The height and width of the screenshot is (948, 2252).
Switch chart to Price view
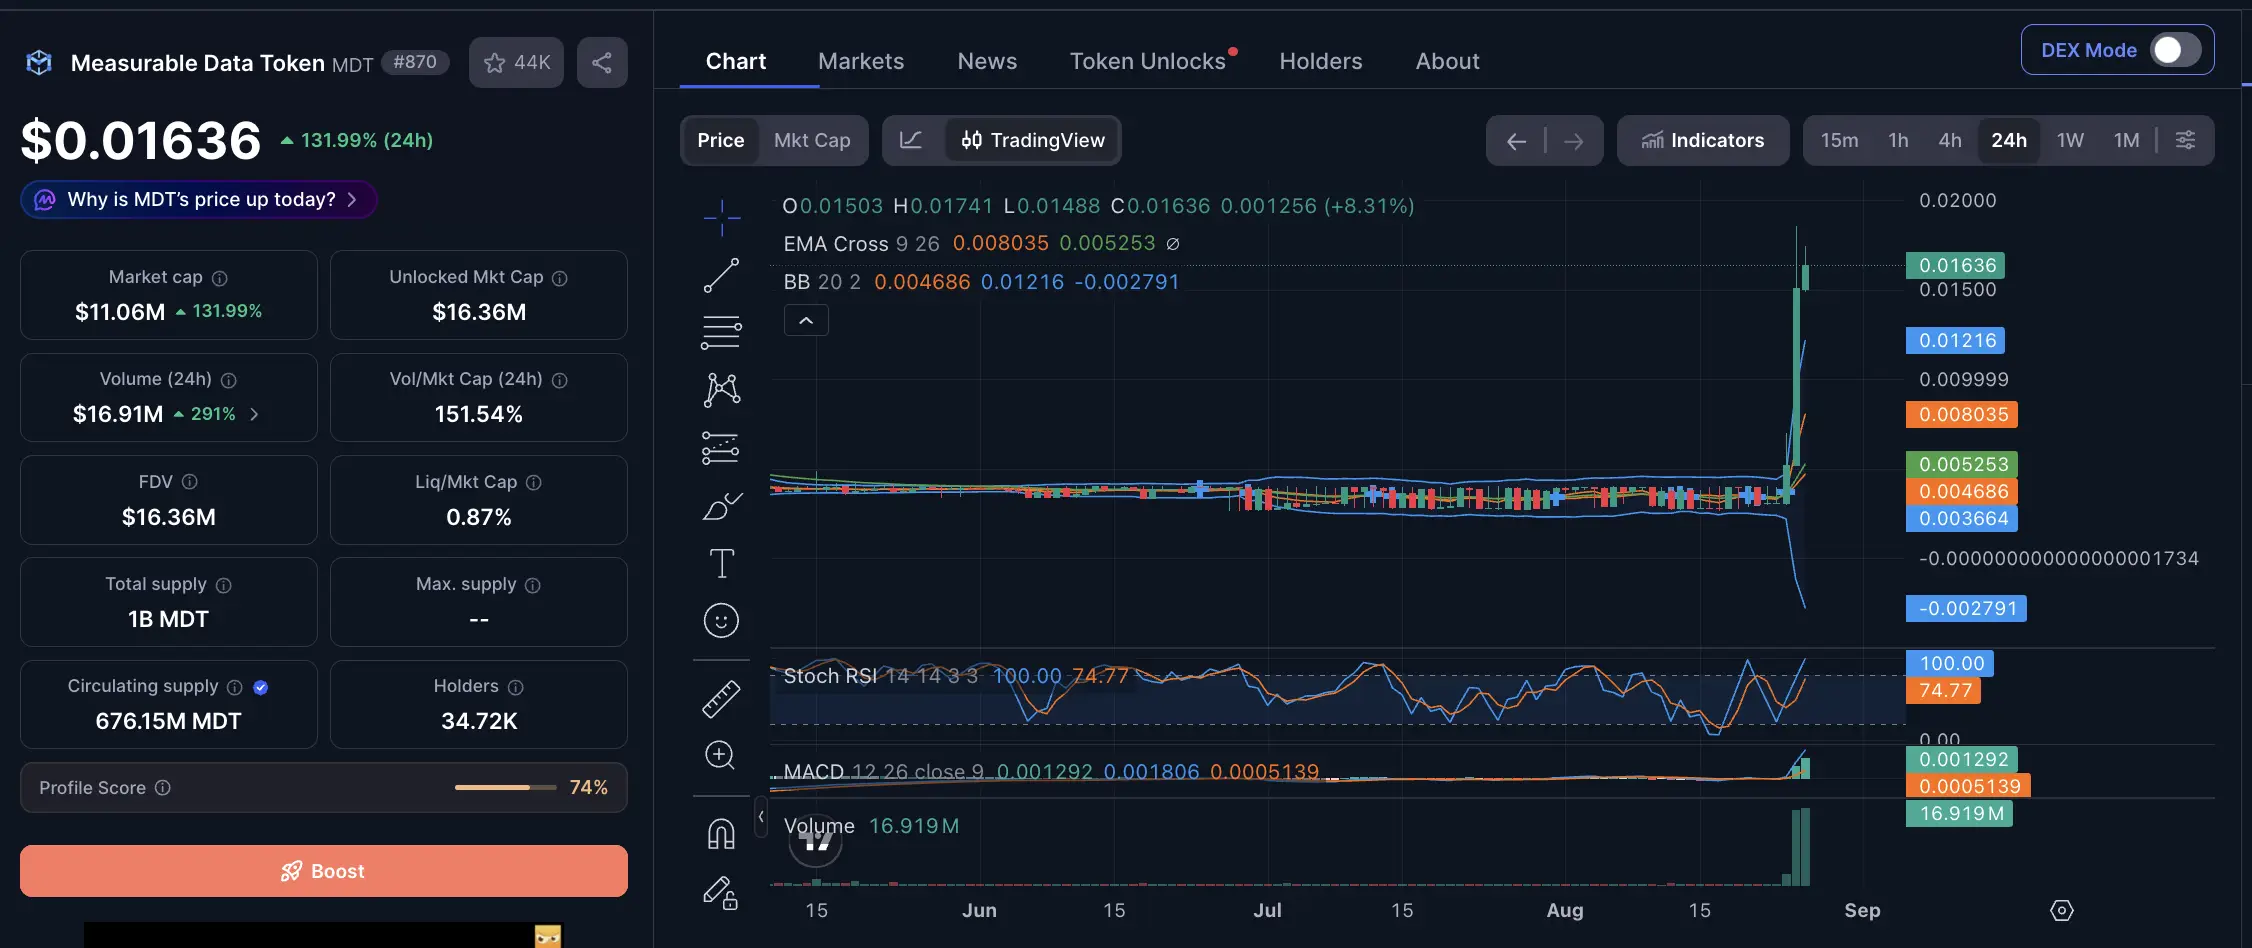pyautogui.click(x=720, y=140)
